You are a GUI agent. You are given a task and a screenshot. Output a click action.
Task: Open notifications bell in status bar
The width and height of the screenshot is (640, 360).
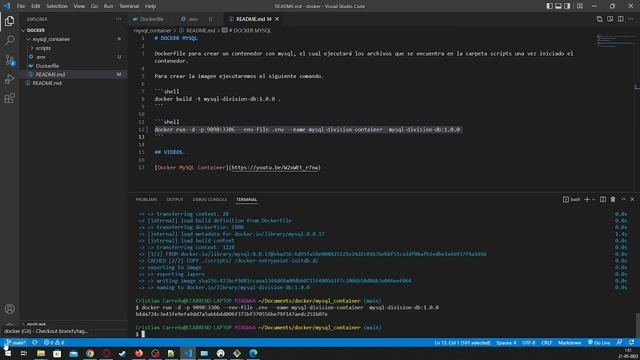click(x=631, y=342)
